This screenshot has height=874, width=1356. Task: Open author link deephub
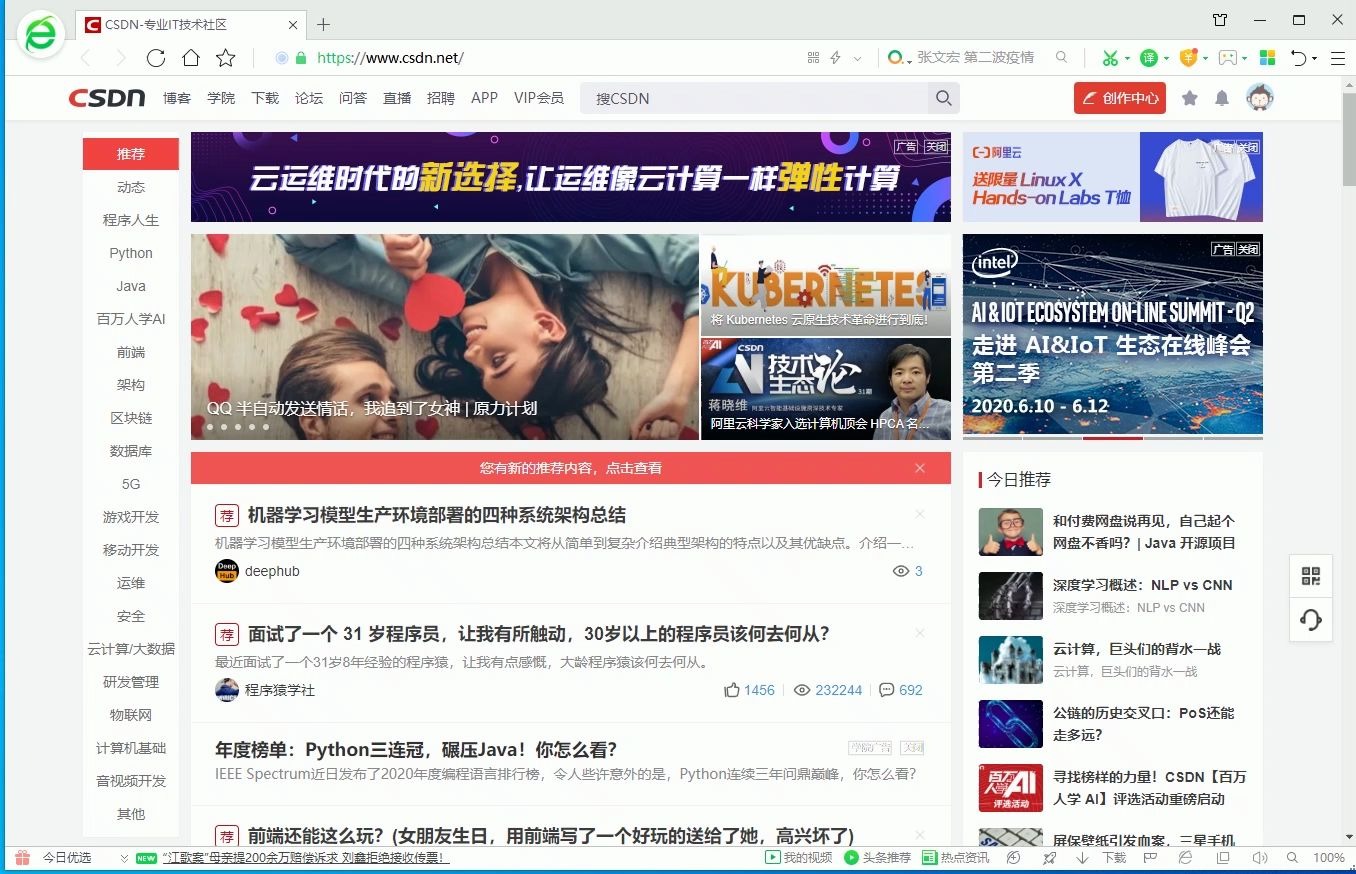coord(272,571)
